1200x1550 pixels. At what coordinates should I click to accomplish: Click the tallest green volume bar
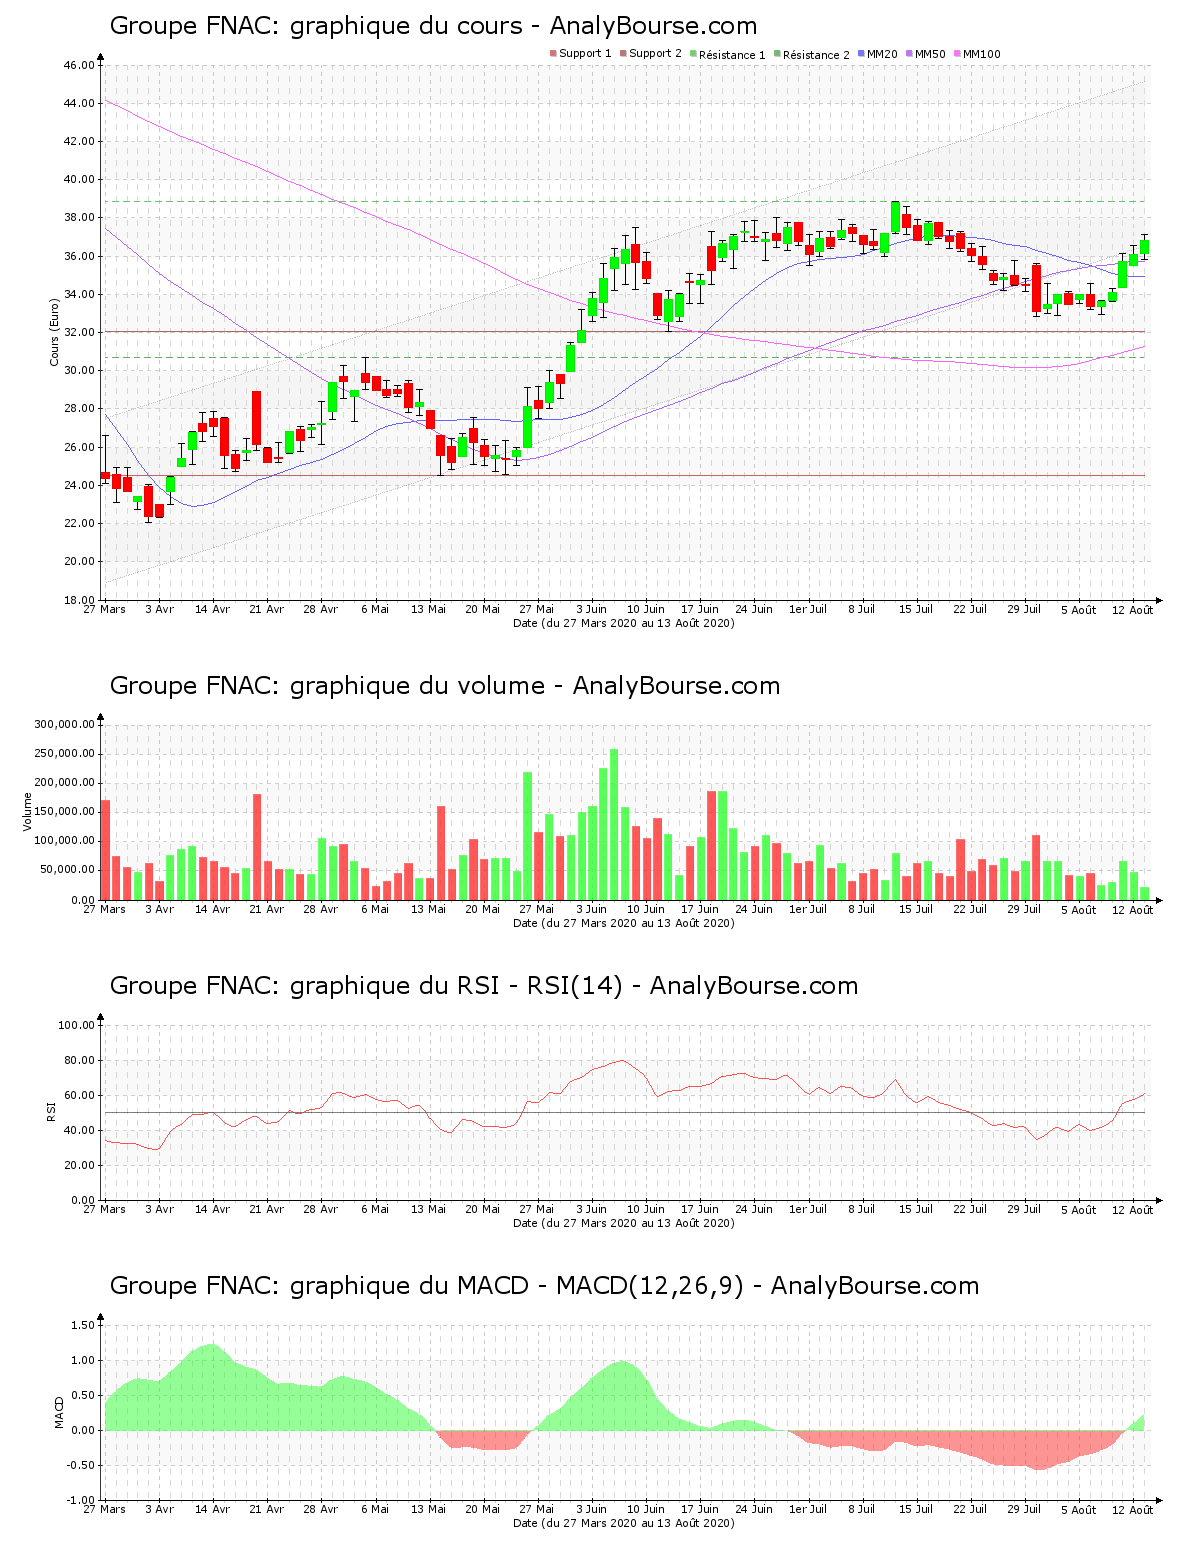tap(614, 824)
